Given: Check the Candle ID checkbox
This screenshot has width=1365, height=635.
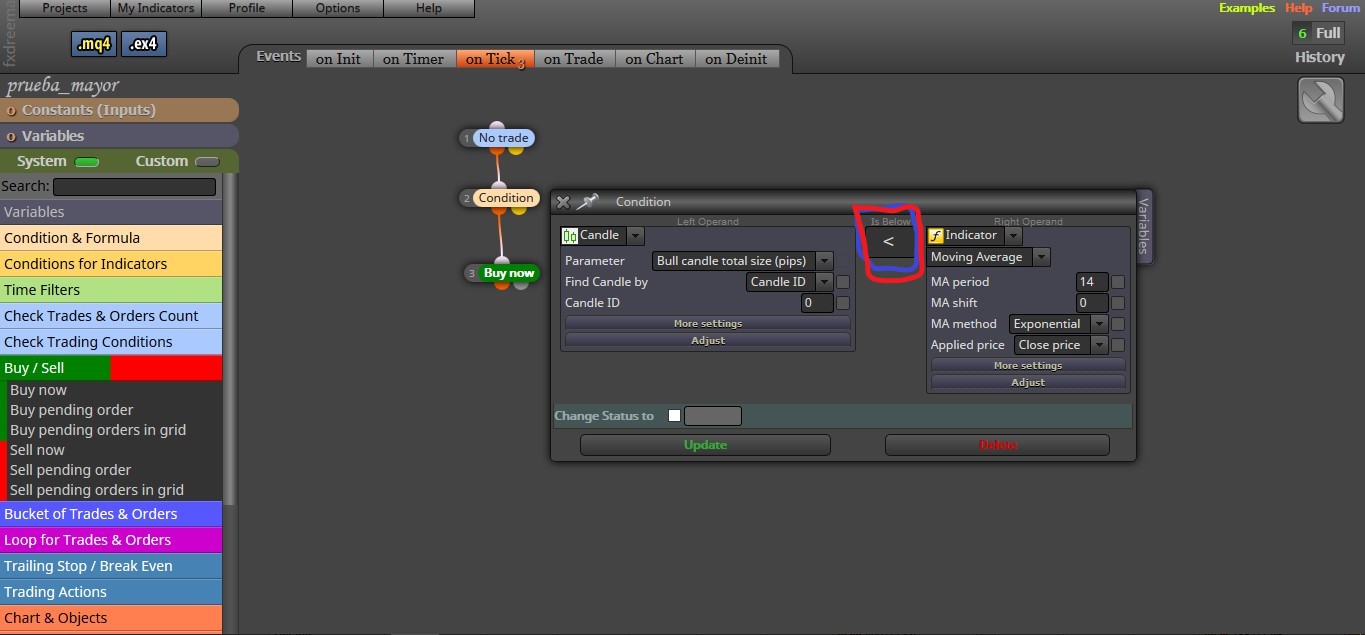Looking at the screenshot, I should [x=843, y=303].
